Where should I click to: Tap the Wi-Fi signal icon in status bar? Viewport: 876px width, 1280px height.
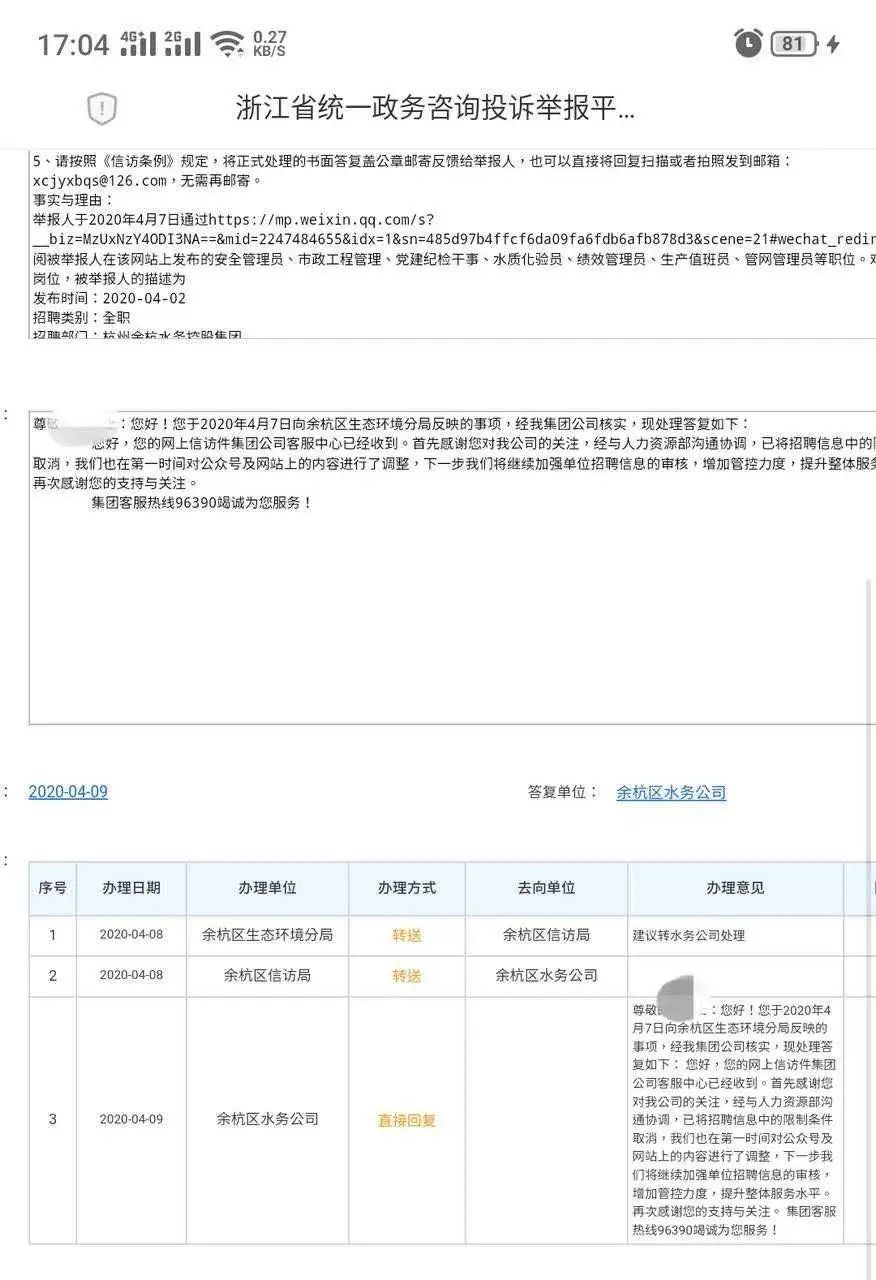pyautogui.click(x=228, y=44)
